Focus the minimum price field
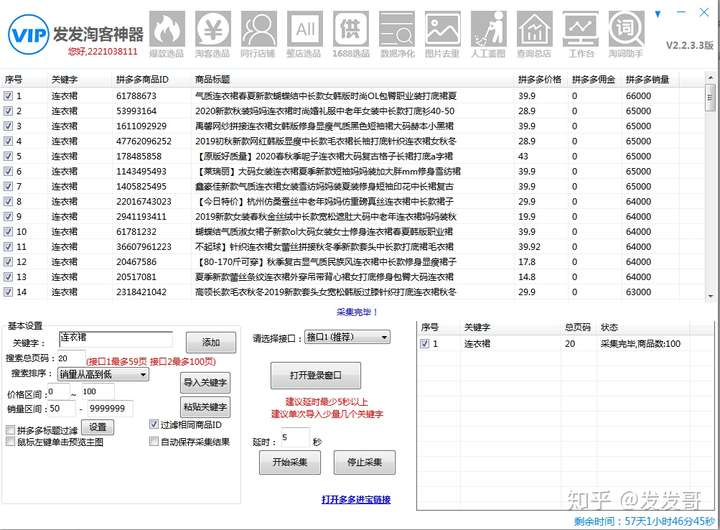Image resolution: width=720 pixels, height=530 pixels. (x=58, y=392)
